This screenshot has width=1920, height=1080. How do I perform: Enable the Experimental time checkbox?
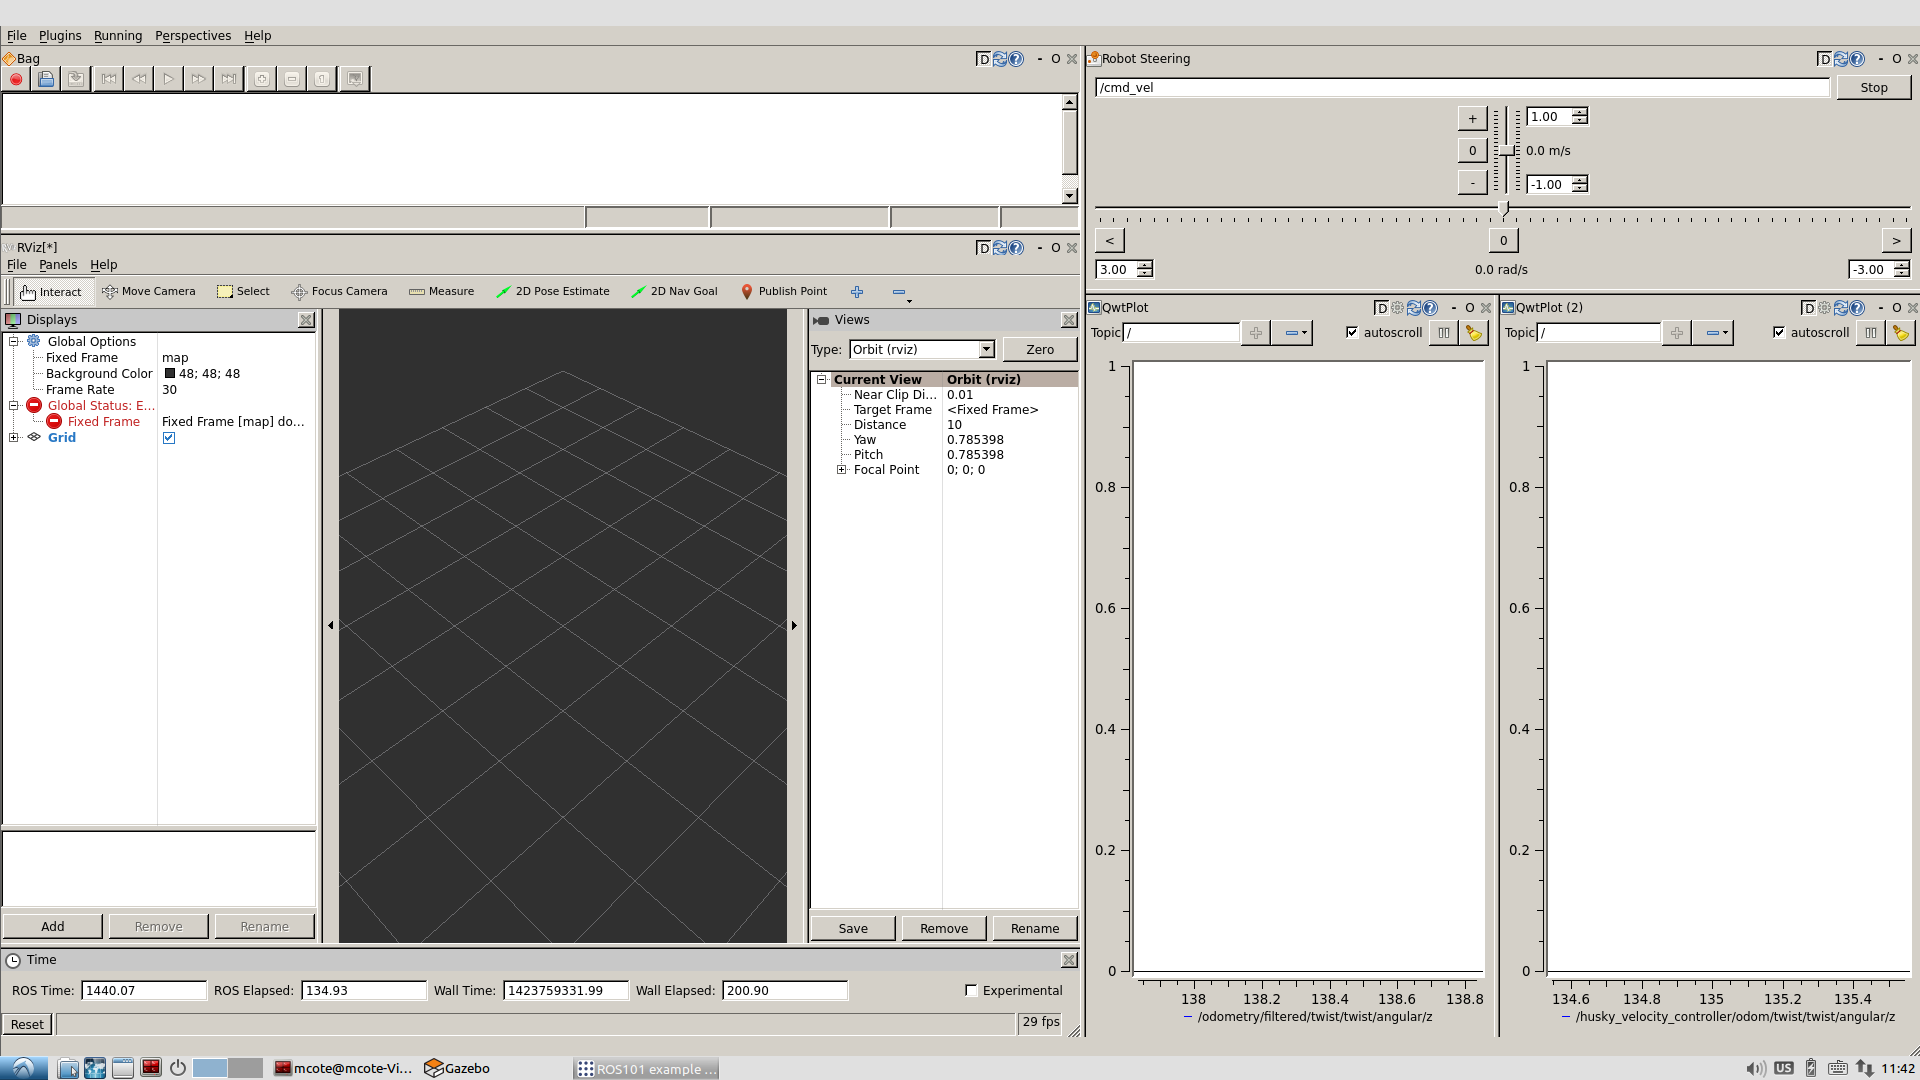pos(971,990)
